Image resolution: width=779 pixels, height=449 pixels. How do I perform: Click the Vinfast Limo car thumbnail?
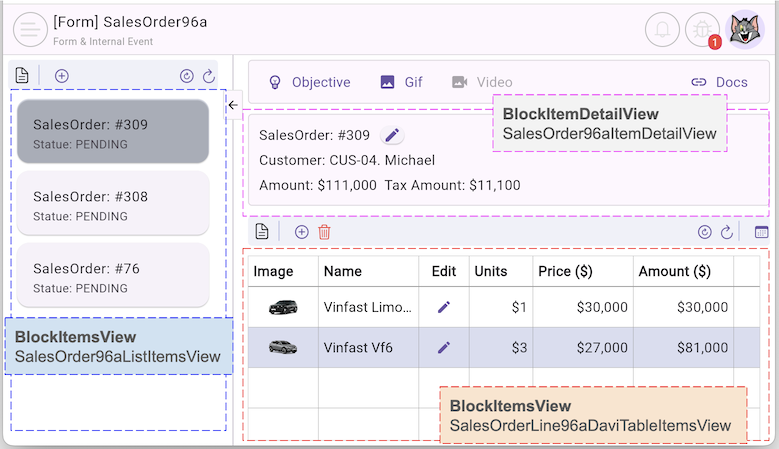(x=283, y=308)
